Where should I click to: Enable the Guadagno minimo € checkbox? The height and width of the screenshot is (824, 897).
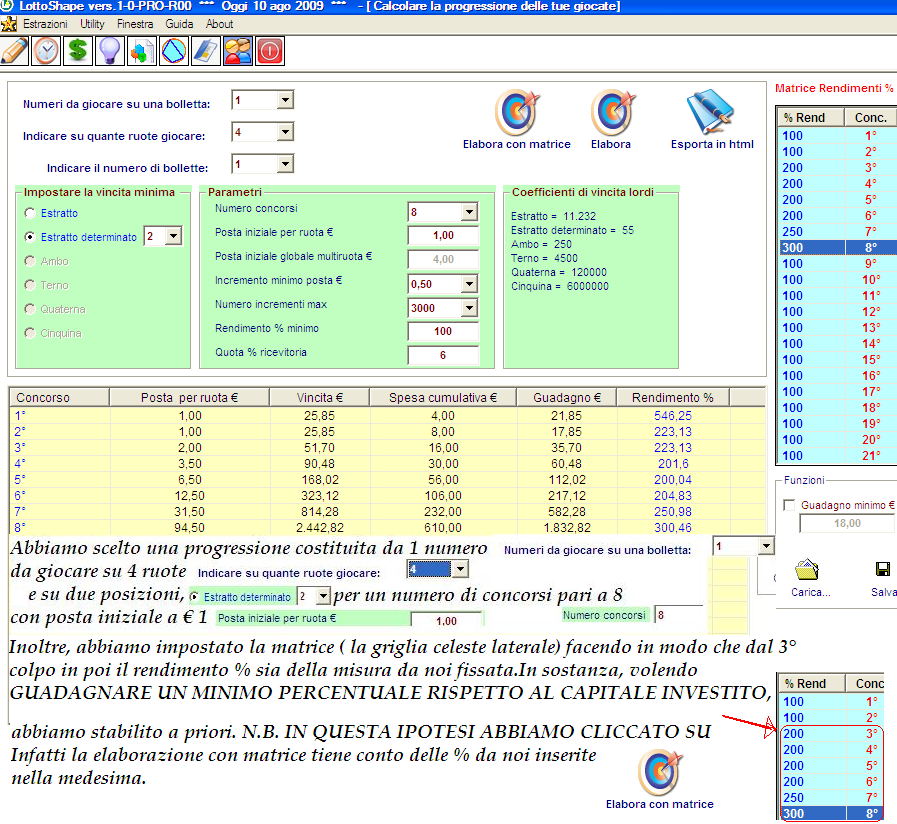coord(789,505)
